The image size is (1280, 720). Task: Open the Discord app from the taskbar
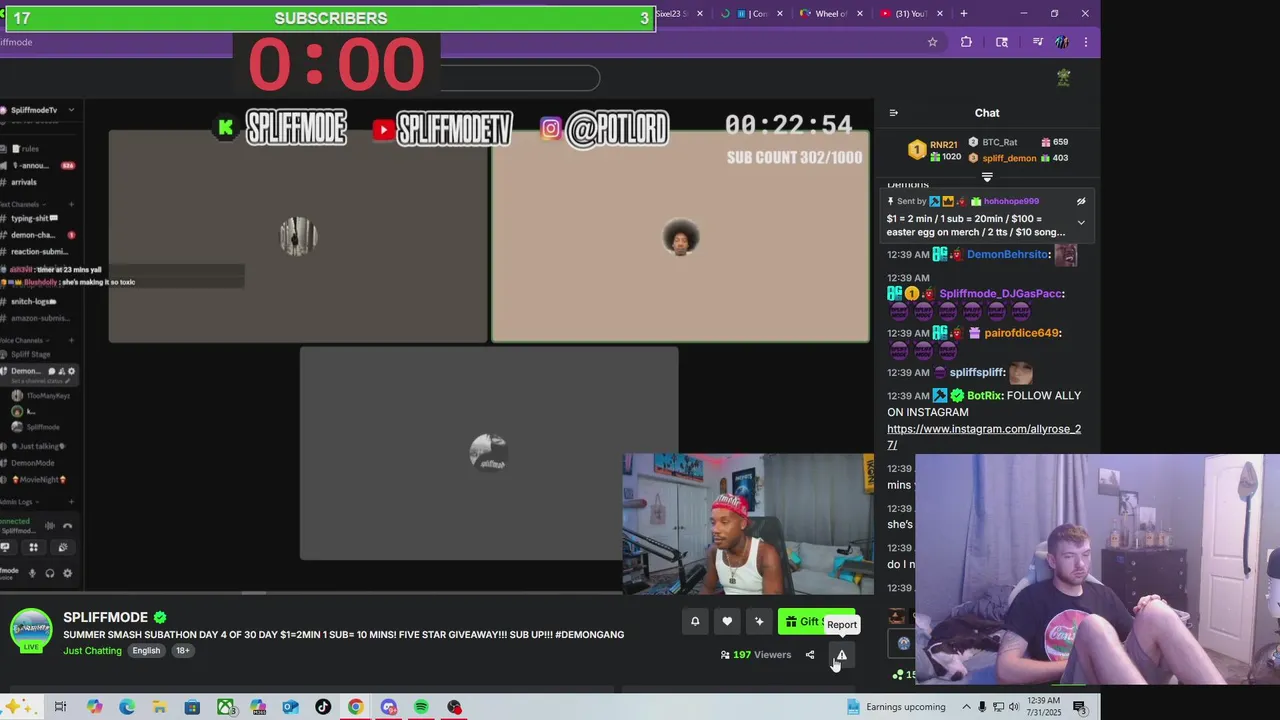(389, 707)
